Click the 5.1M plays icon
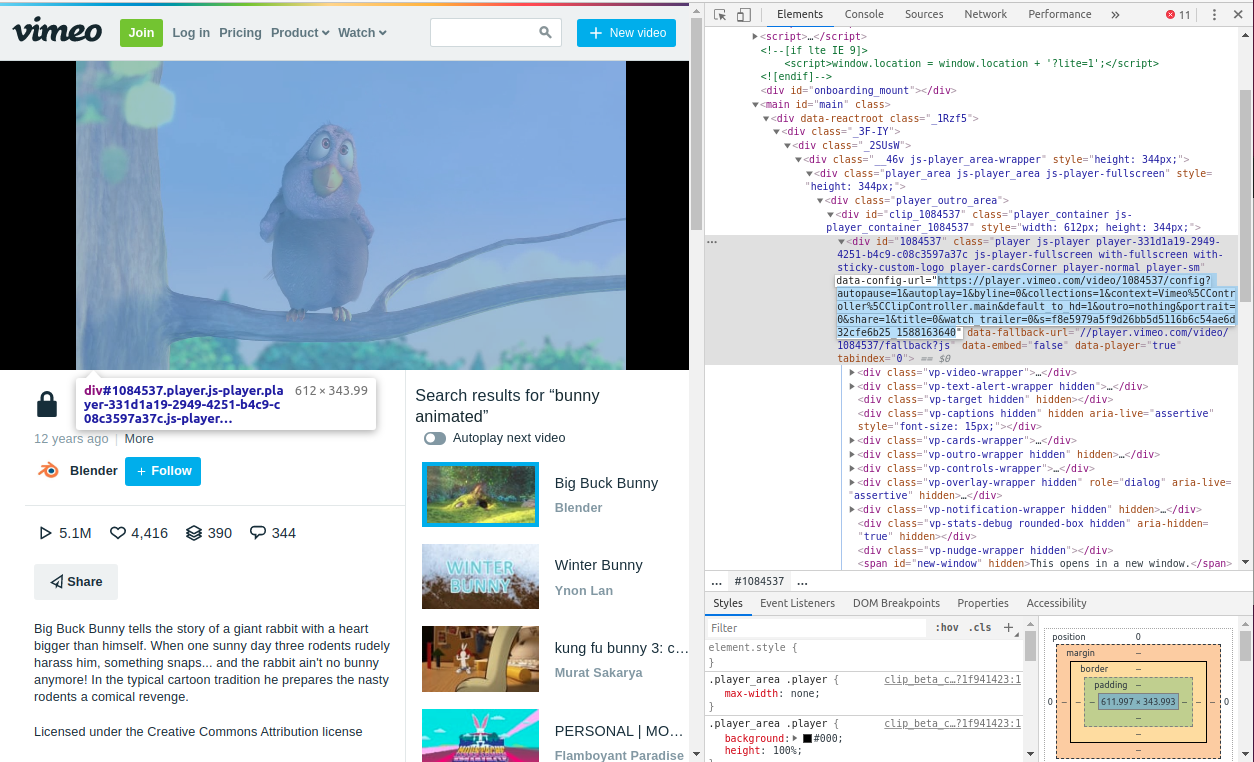The width and height of the screenshot is (1254, 762). 45,533
